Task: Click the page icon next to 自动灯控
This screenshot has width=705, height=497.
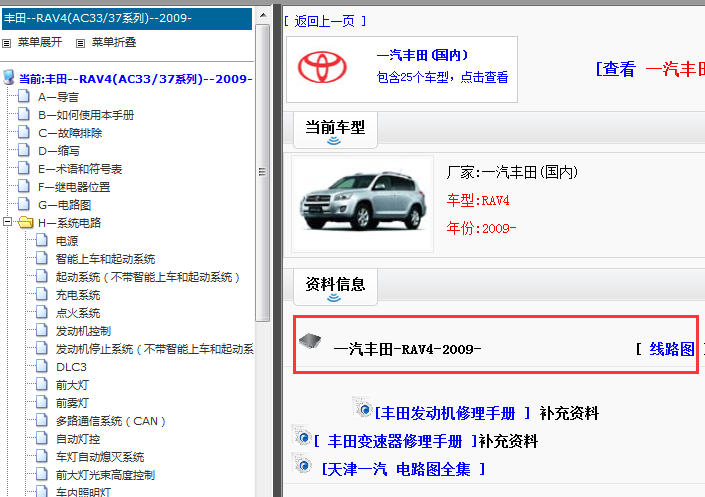Action: (x=42, y=438)
